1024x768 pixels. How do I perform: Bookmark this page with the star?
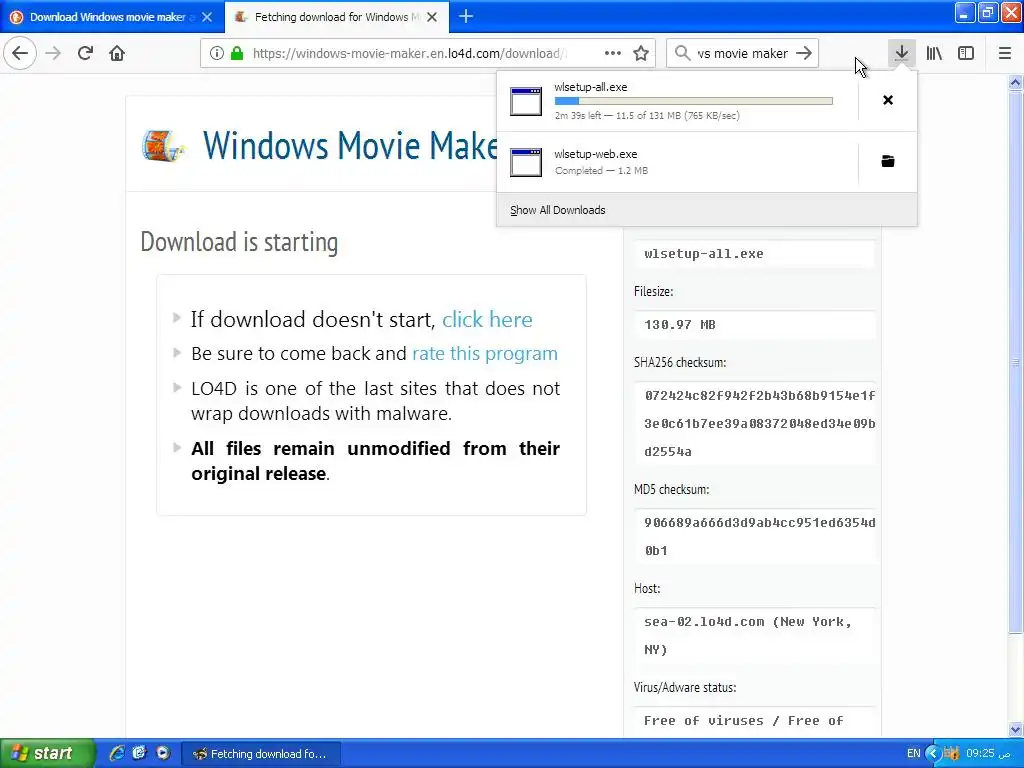(x=641, y=53)
